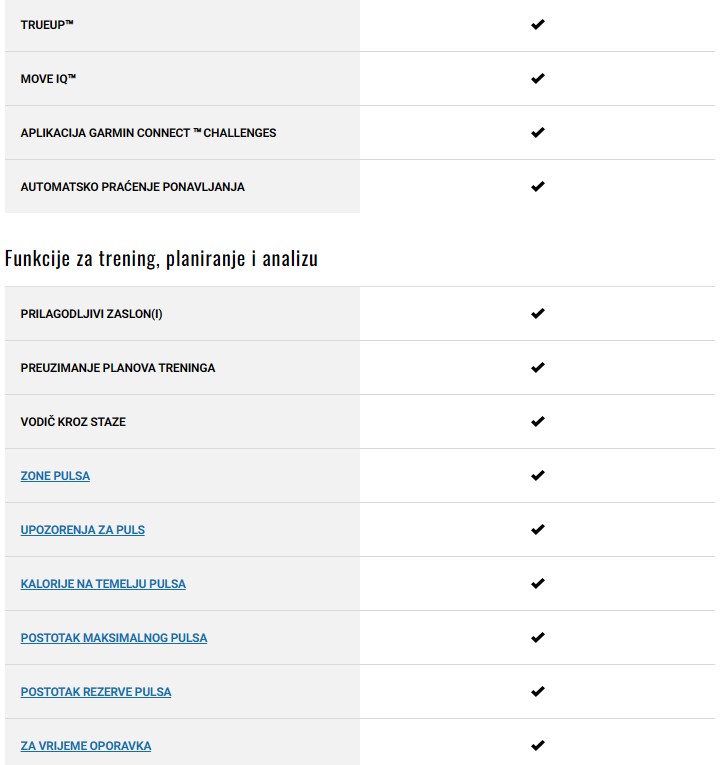Screen dimensions: 721x765
Task: Click checkmark for Postotak rezerve pulsa
Action: (538, 692)
